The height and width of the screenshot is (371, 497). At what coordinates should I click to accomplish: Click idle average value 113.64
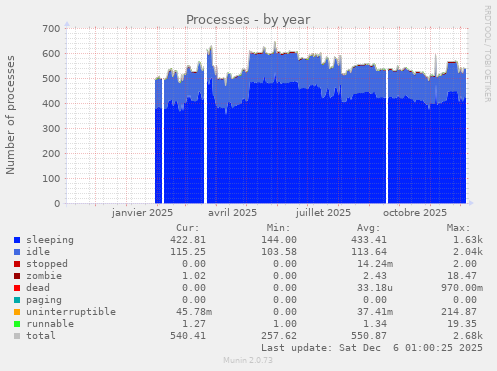(x=369, y=252)
